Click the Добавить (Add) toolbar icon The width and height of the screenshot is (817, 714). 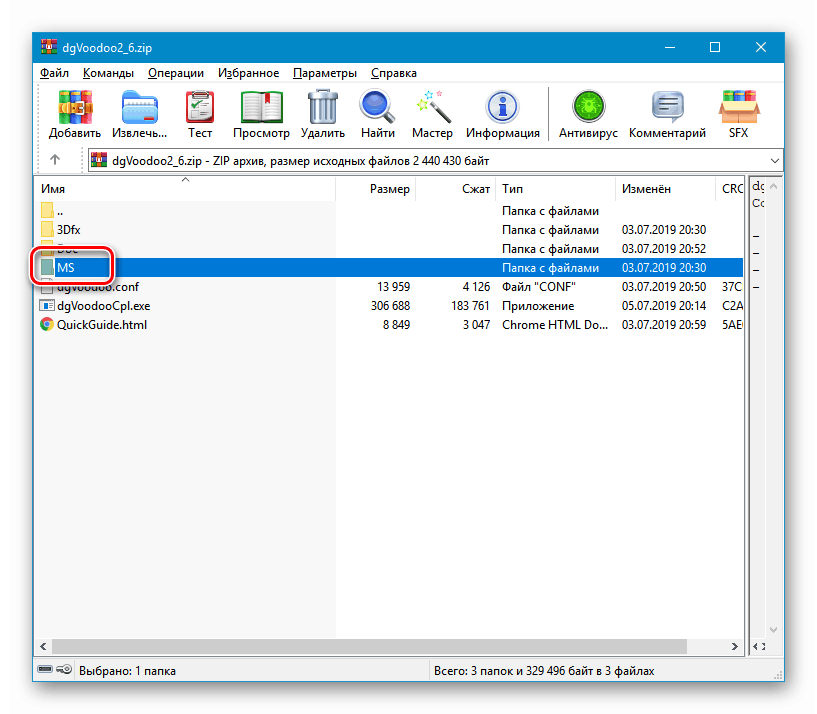pyautogui.click(x=75, y=114)
